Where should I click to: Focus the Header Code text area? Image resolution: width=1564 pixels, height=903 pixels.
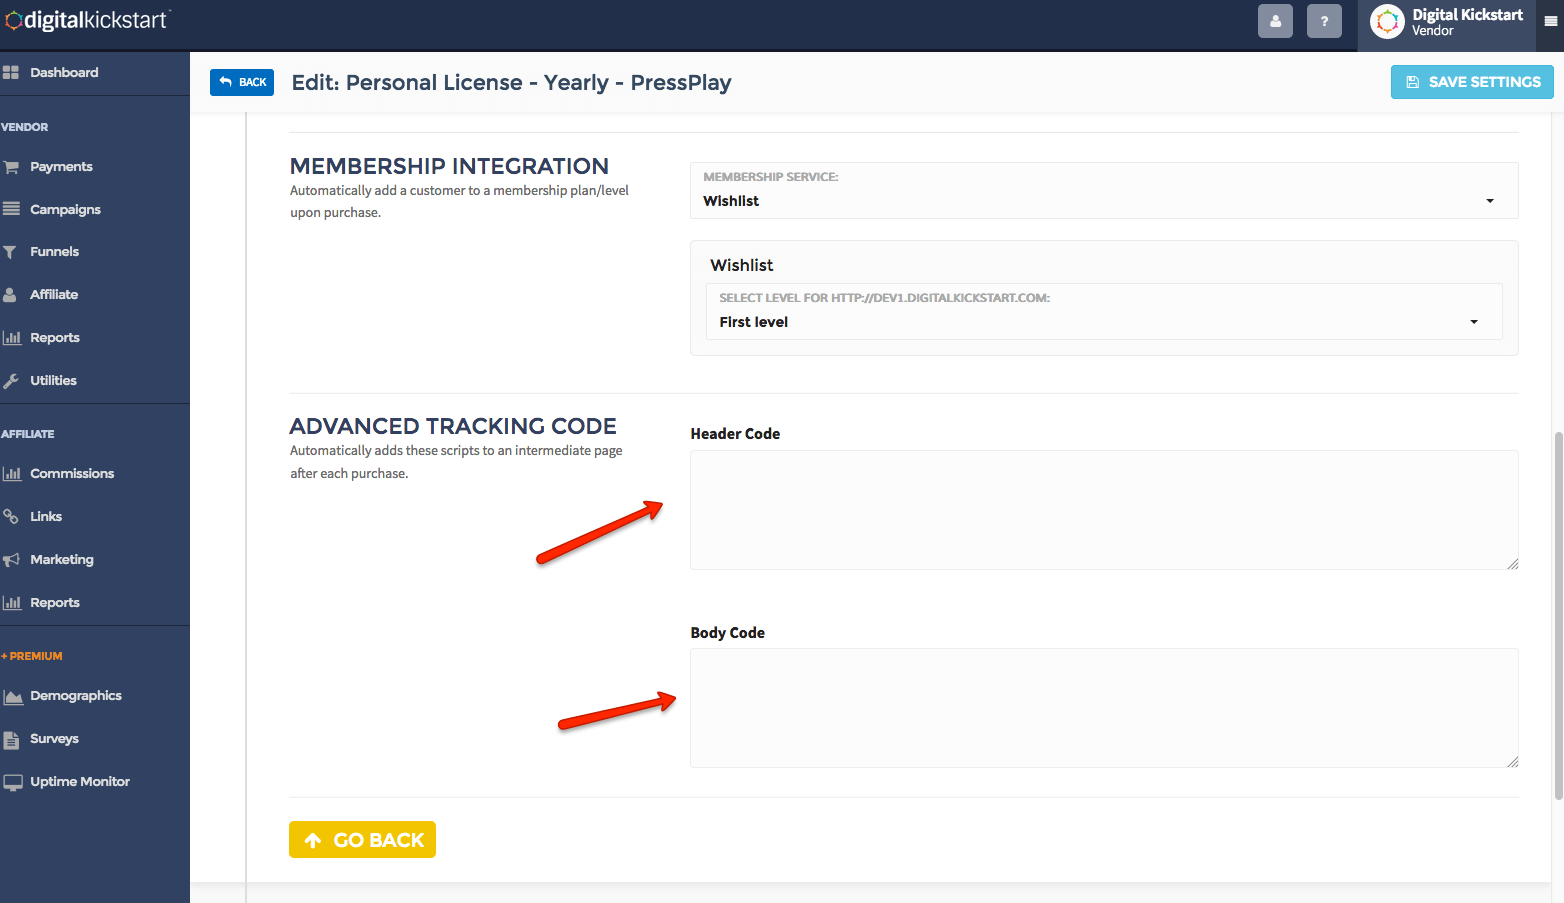tap(1104, 510)
